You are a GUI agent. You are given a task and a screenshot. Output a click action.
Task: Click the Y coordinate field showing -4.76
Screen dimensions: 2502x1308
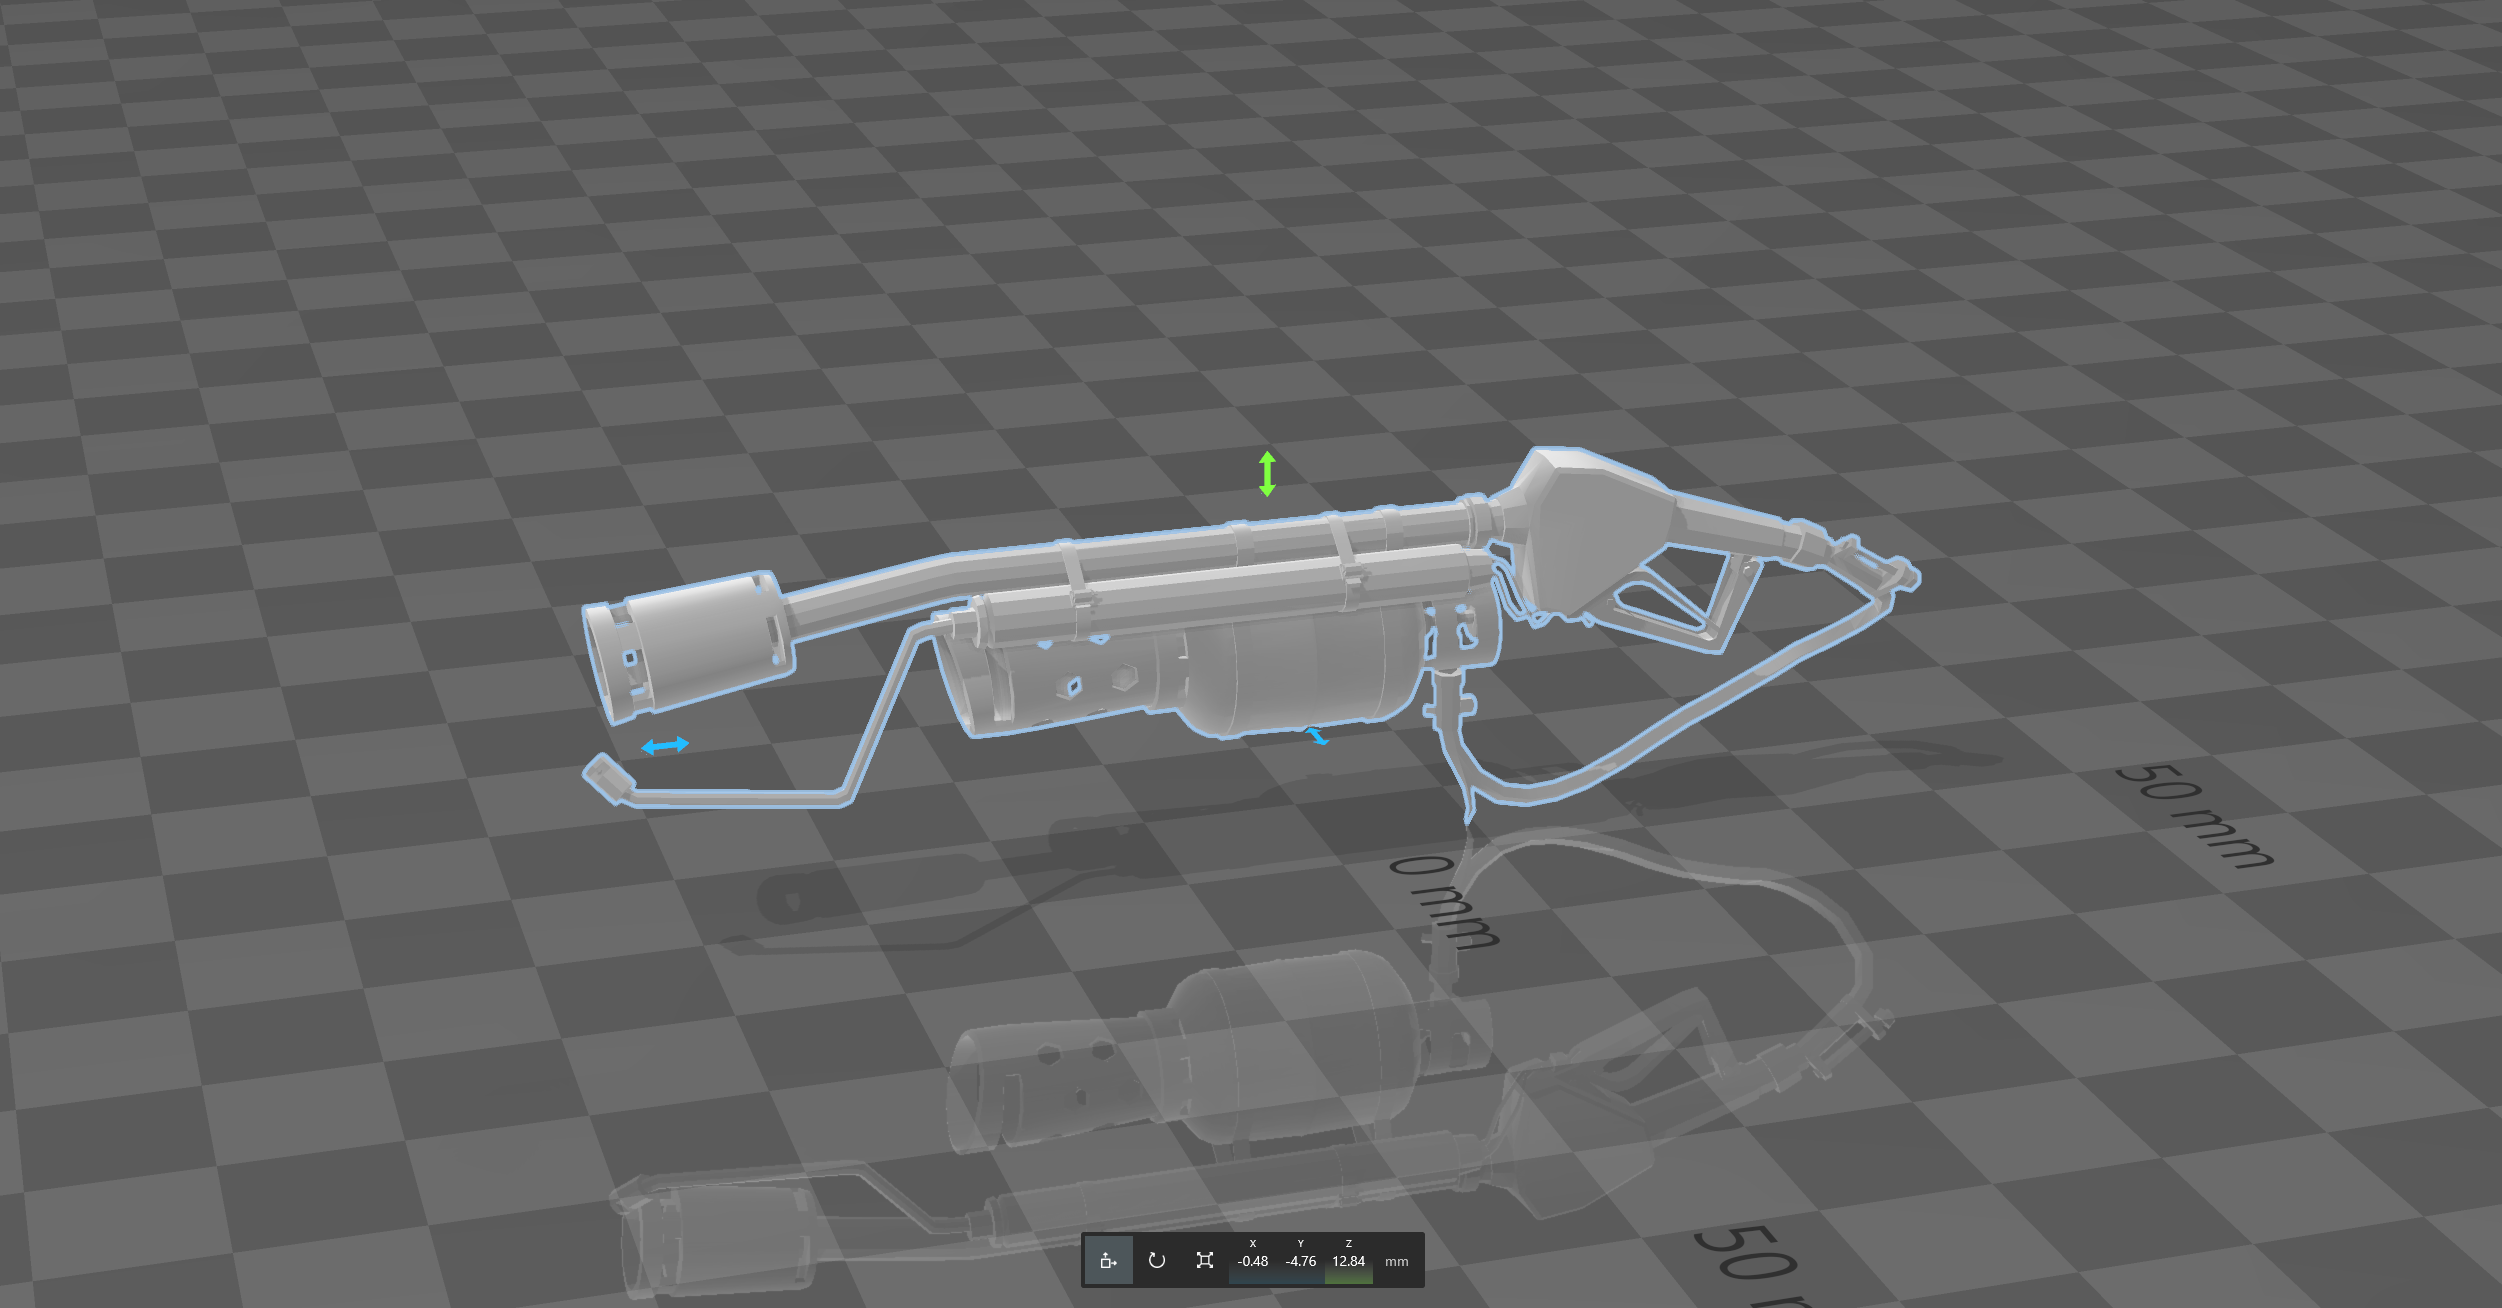click(1300, 1262)
